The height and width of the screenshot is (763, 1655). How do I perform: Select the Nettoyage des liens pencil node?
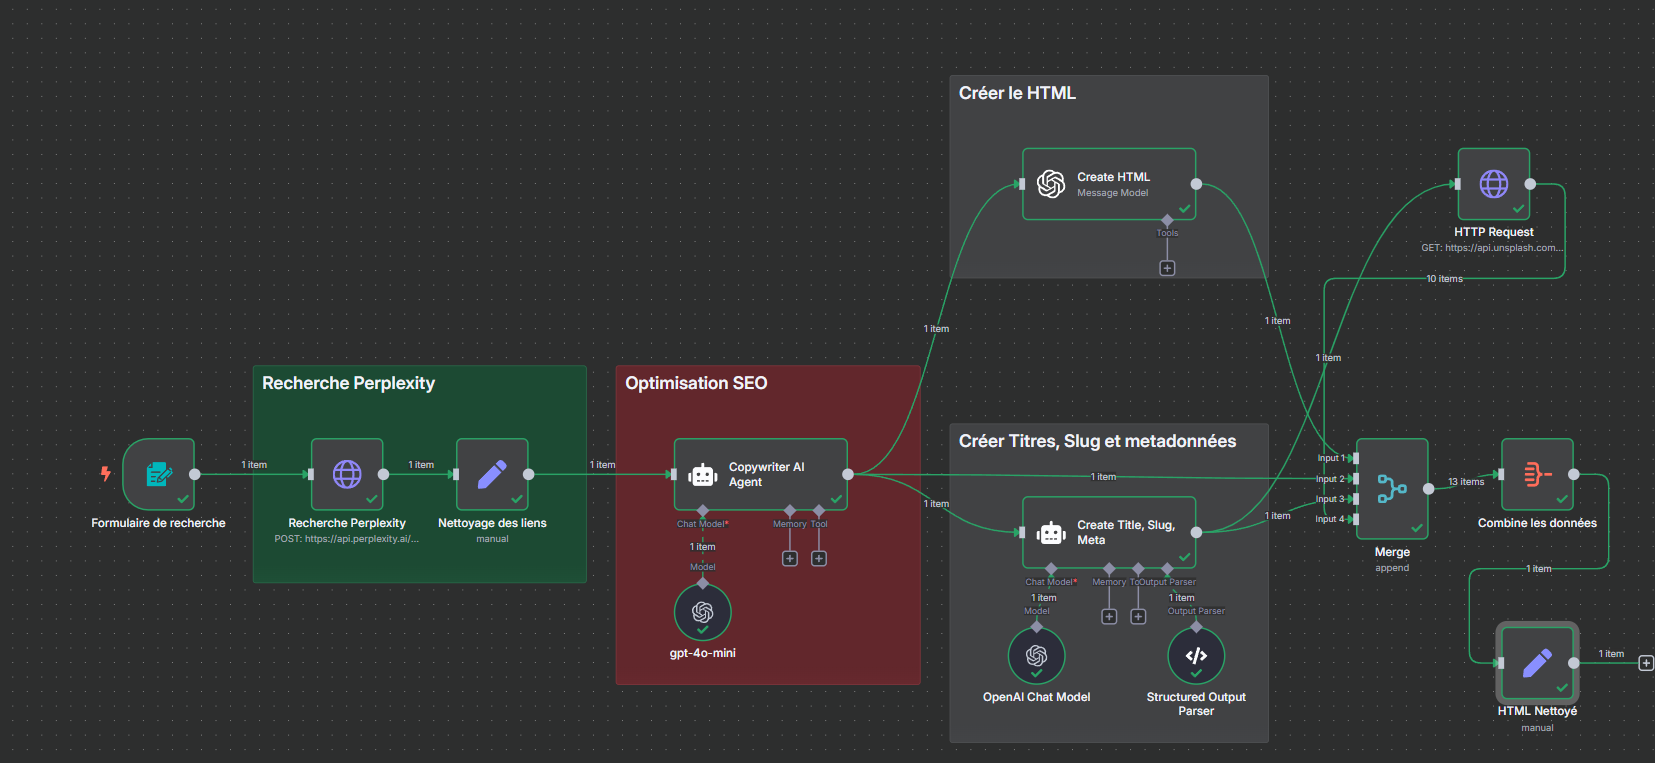coord(492,474)
